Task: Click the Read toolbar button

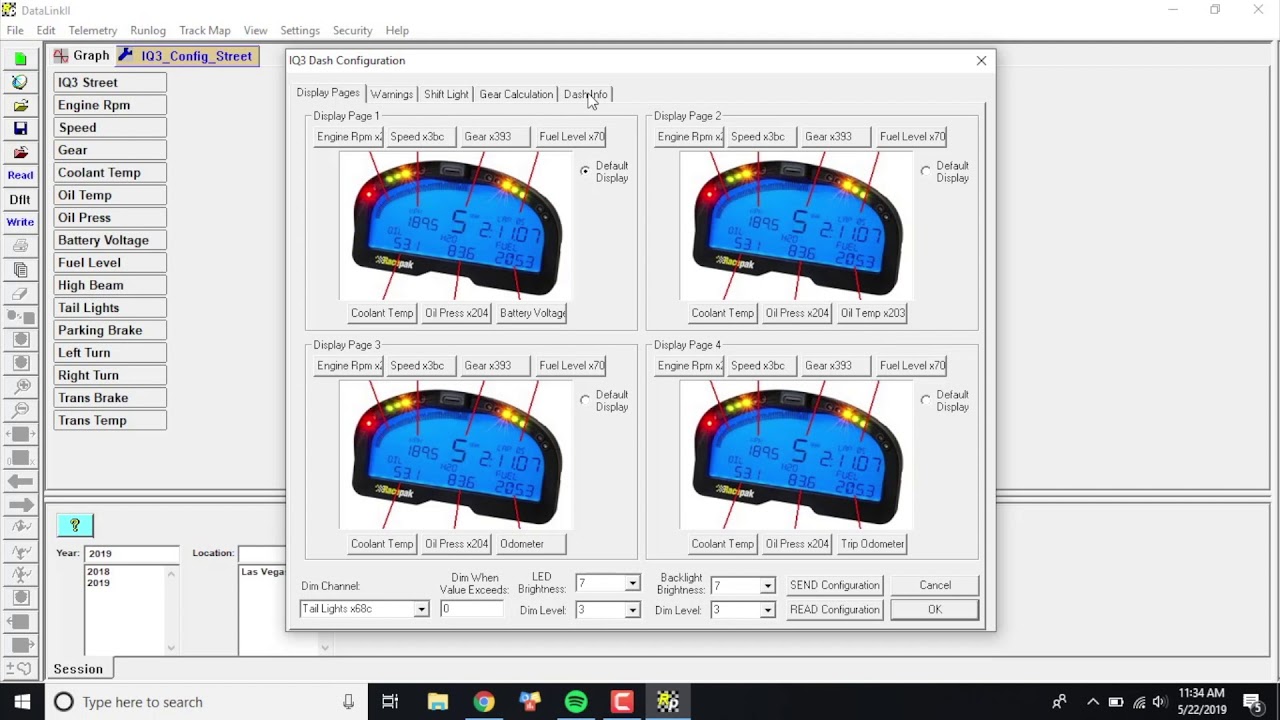Action: (20, 175)
